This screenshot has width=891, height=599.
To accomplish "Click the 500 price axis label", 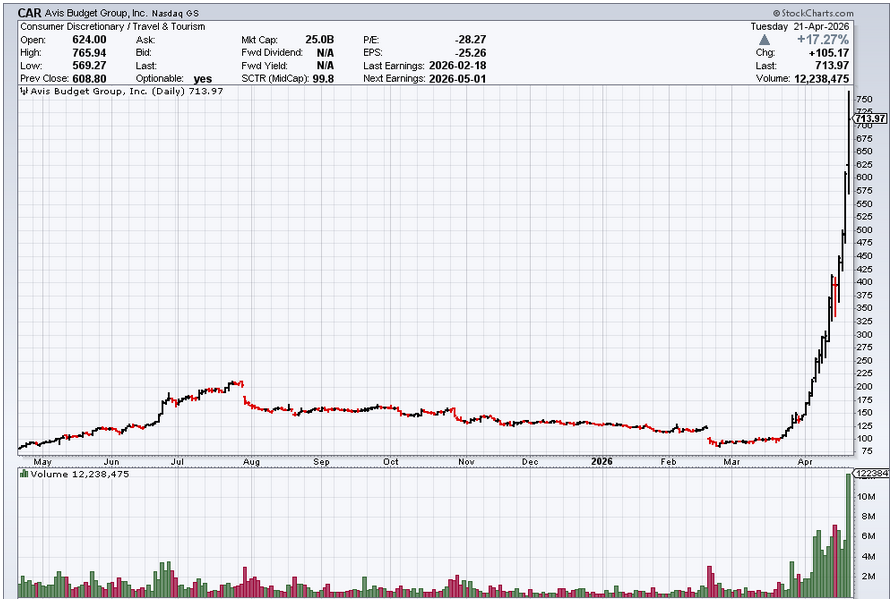I will [863, 230].
